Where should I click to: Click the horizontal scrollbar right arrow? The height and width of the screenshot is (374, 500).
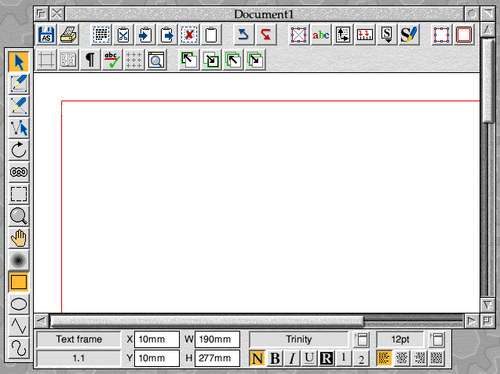coord(472,321)
